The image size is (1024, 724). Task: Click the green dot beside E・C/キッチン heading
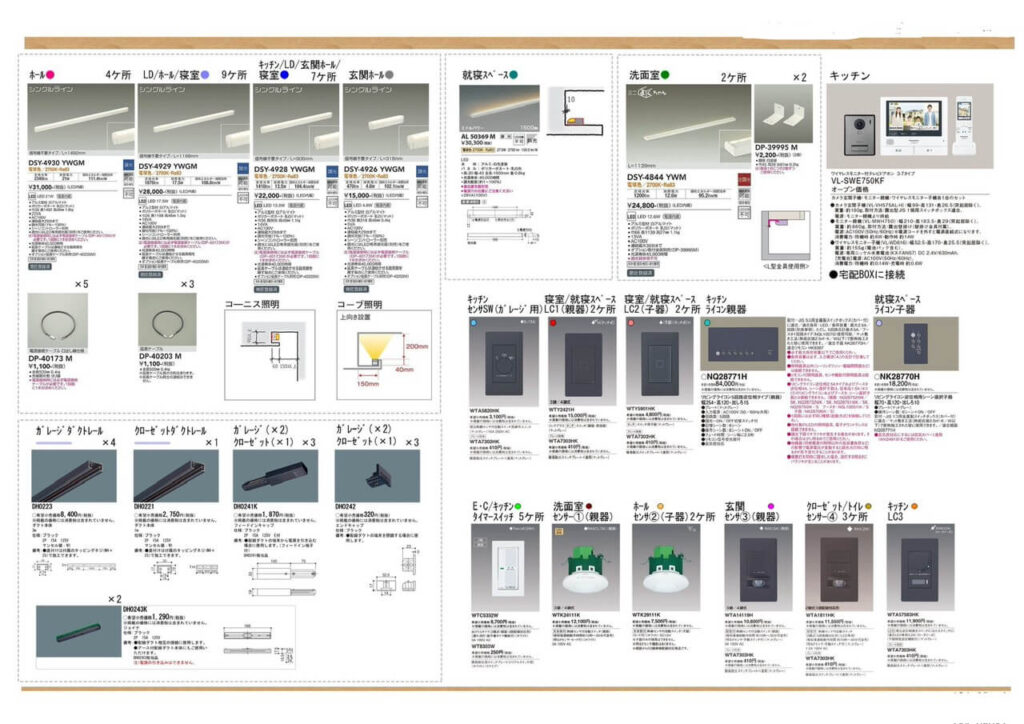pos(519,506)
